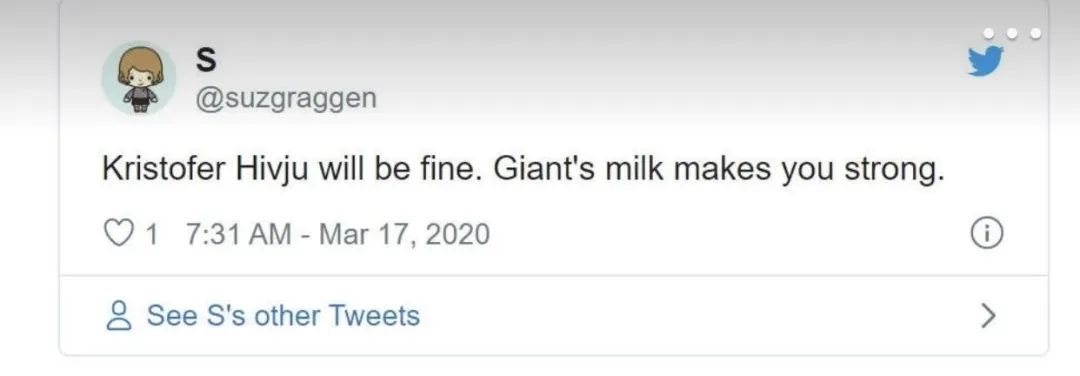
Task: Open the circled info icon
Action: (x=986, y=235)
